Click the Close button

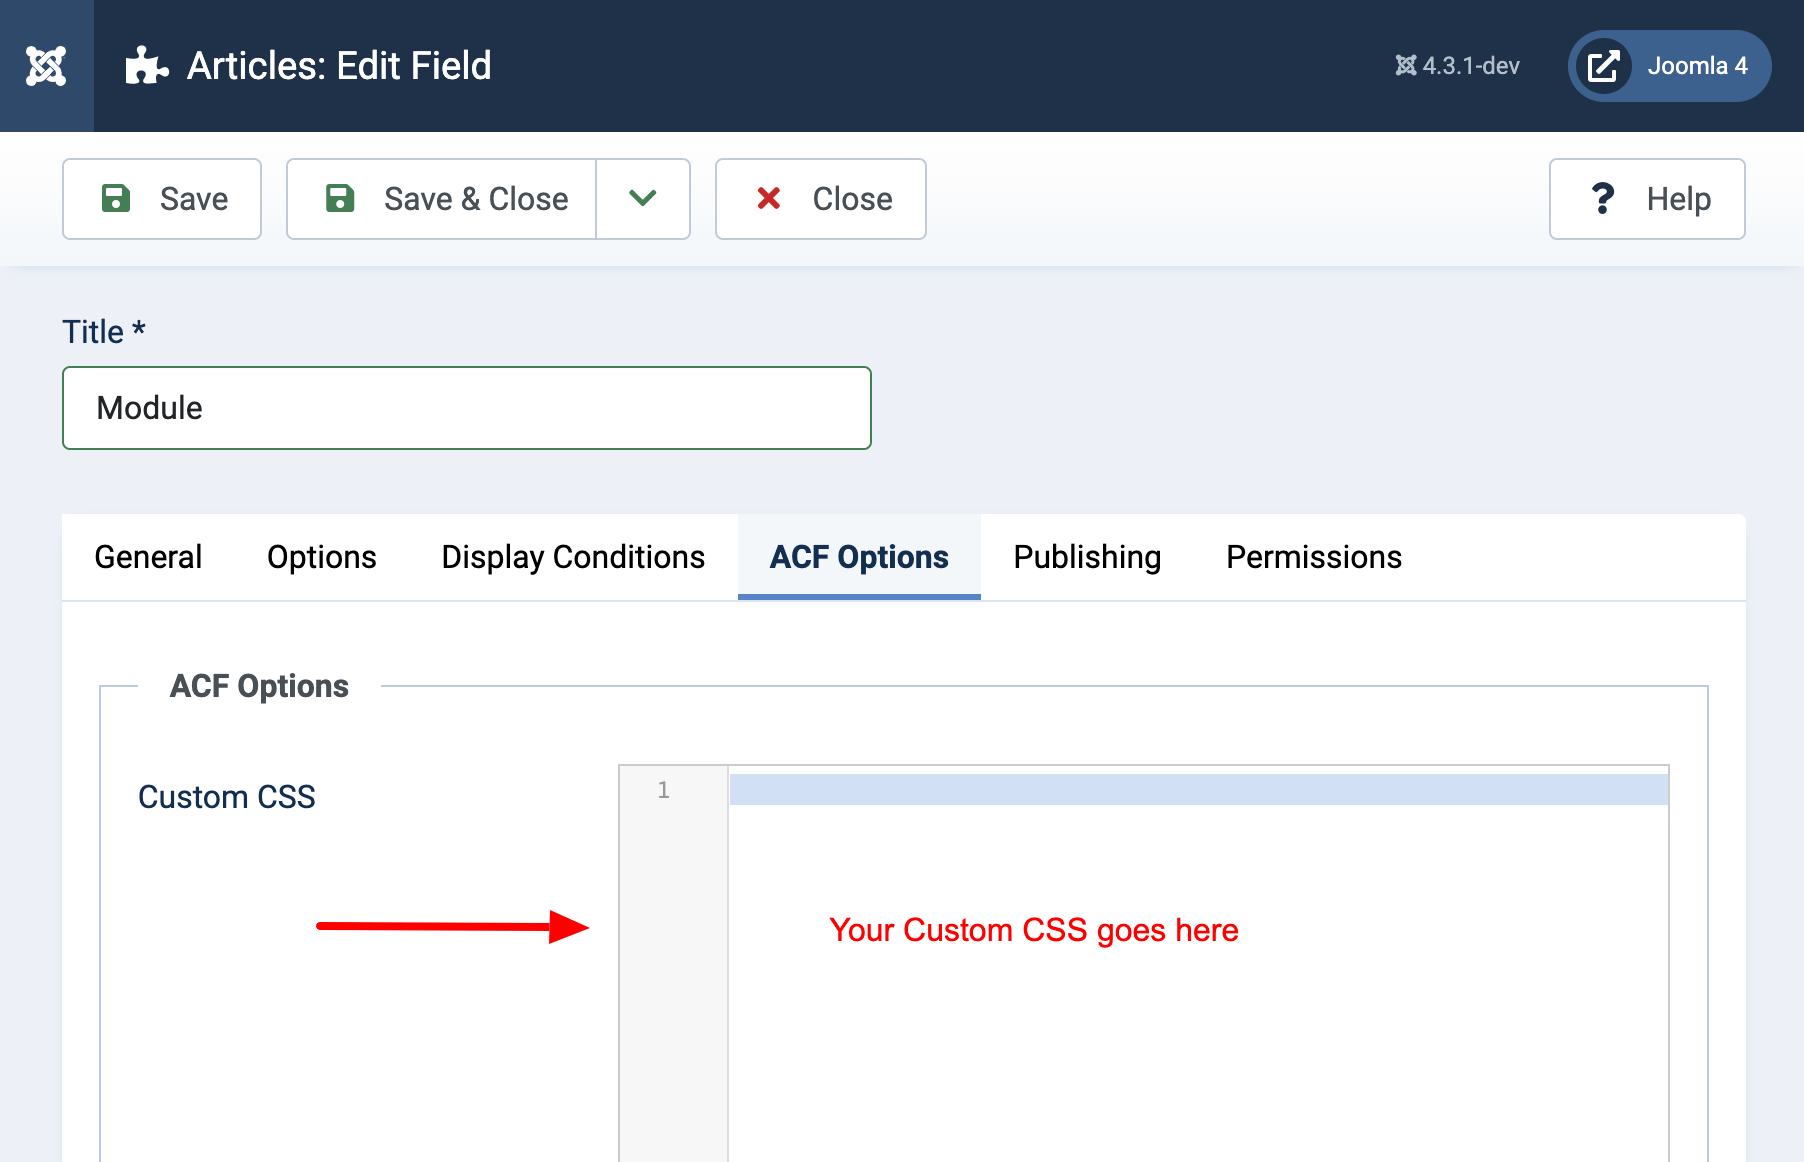(821, 199)
